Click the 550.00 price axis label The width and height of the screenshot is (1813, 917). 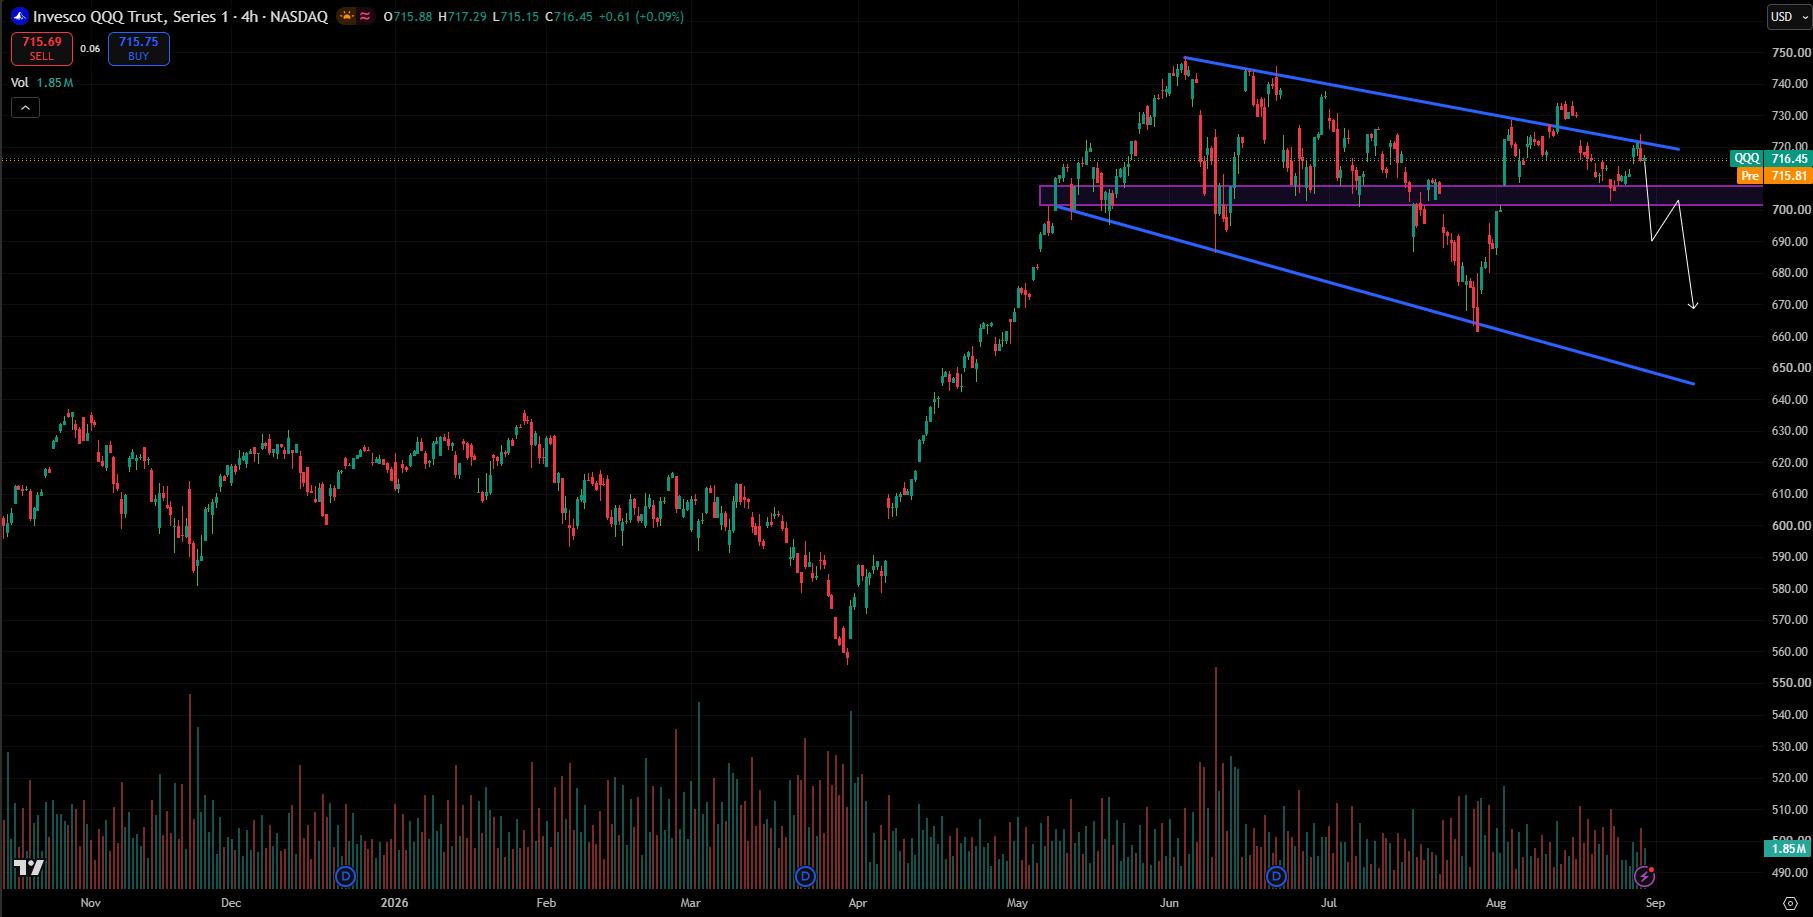[1790, 683]
